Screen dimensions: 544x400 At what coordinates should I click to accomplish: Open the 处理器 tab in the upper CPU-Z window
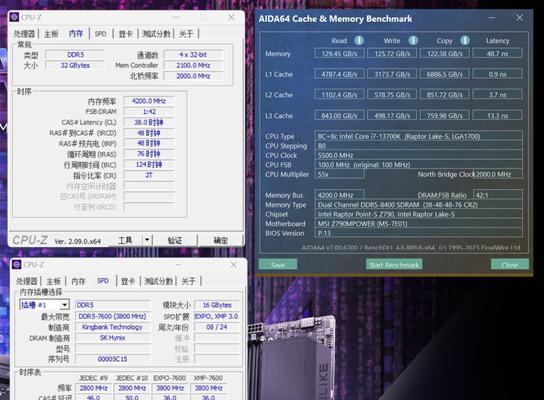[x=24, y=34]
